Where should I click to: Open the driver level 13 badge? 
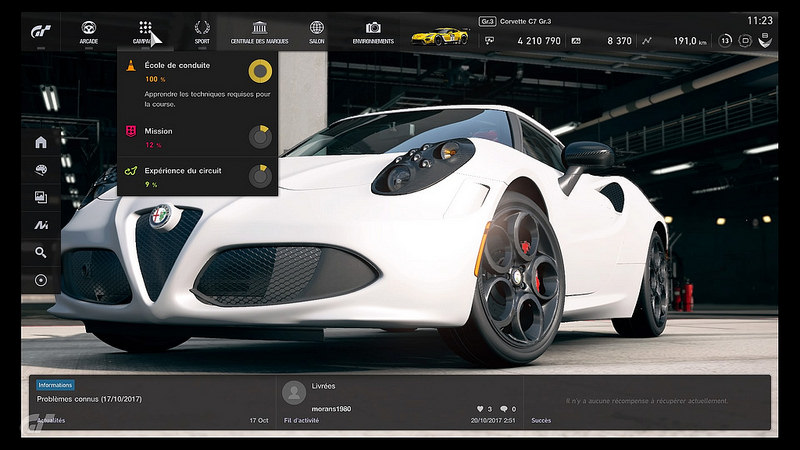tap(725, 40)
